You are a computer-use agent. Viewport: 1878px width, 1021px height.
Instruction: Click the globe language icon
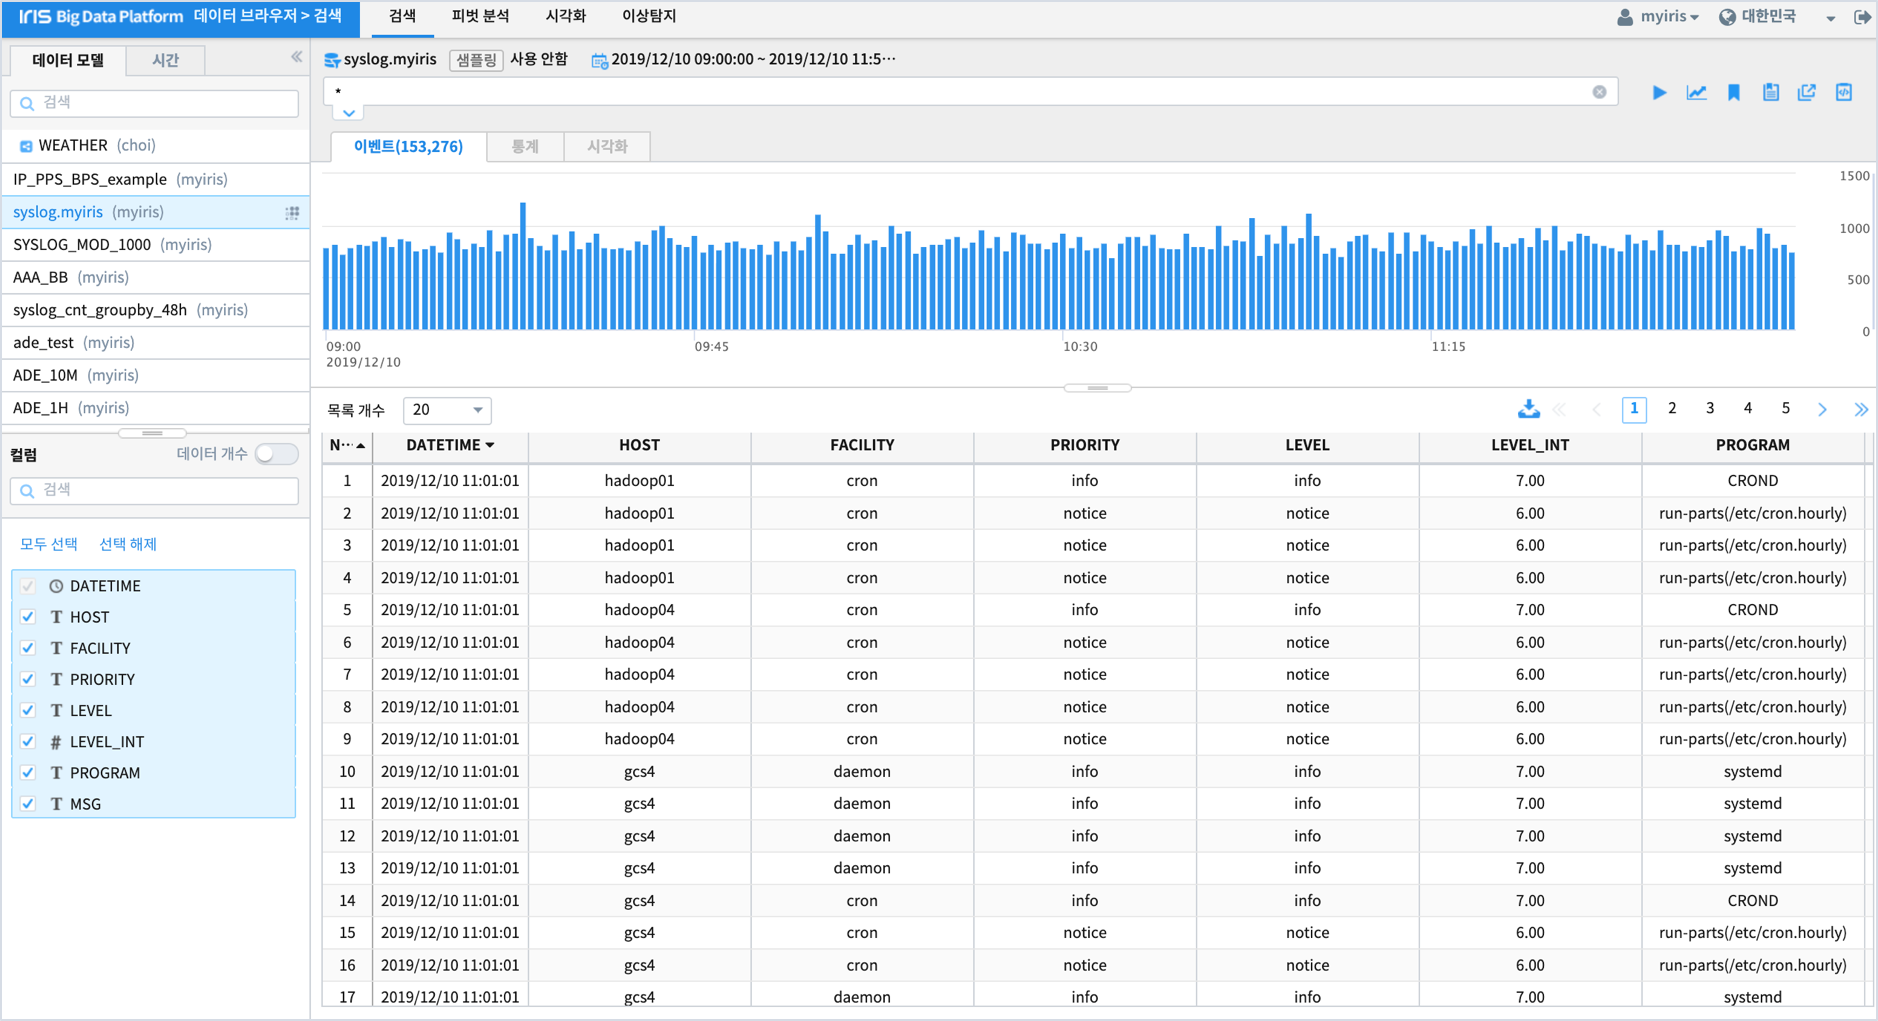tap(1727, 17)
